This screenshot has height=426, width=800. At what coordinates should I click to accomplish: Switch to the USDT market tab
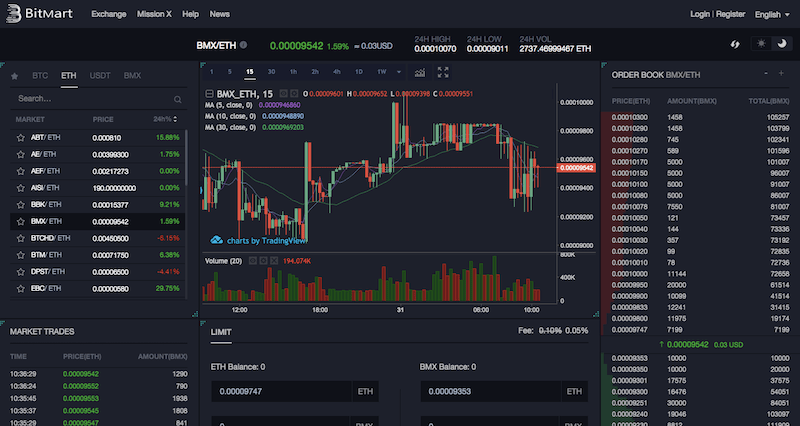point(100,76)
